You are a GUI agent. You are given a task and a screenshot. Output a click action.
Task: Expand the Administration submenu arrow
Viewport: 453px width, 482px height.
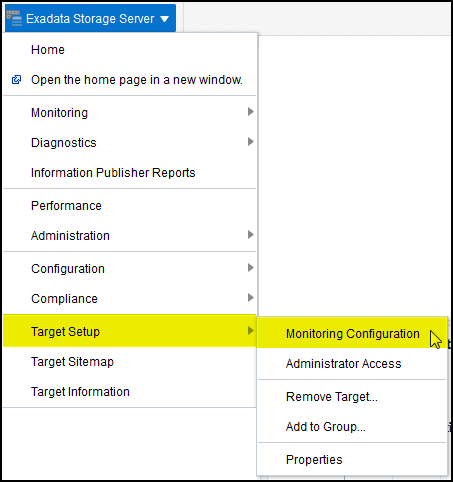coord(251,235)
